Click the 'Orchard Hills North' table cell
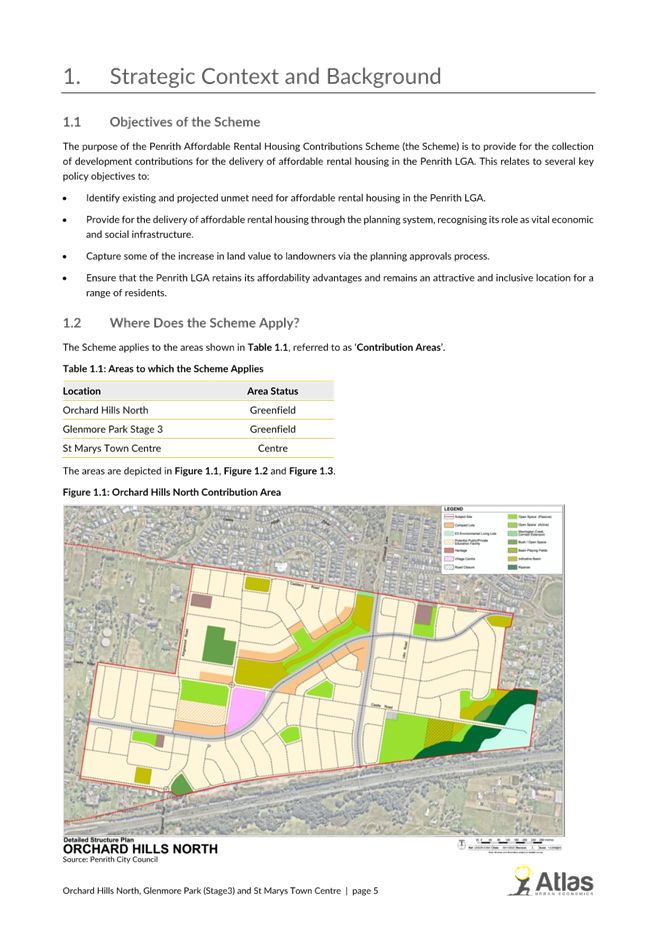This screenshot has width=656, height=928. 105,410
